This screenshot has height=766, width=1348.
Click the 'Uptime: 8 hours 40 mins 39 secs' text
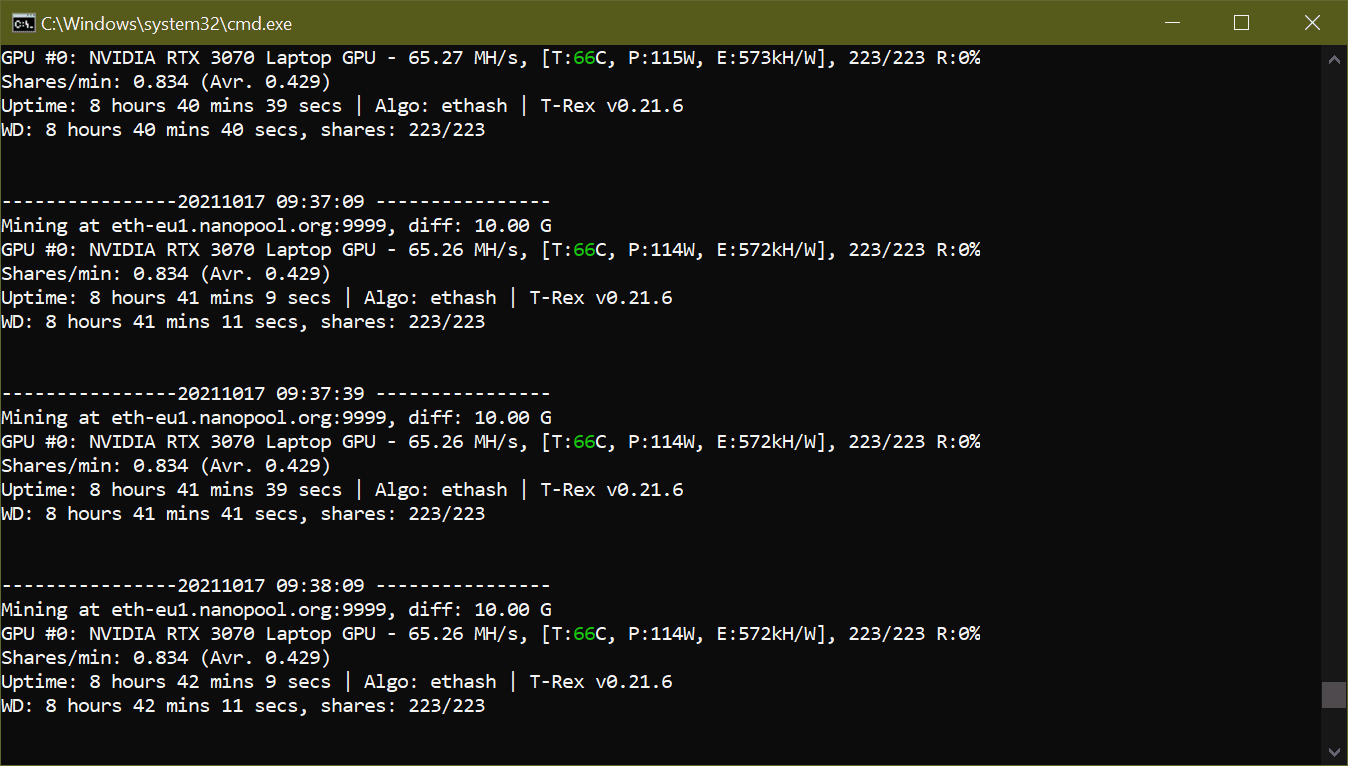pos(171,106)
